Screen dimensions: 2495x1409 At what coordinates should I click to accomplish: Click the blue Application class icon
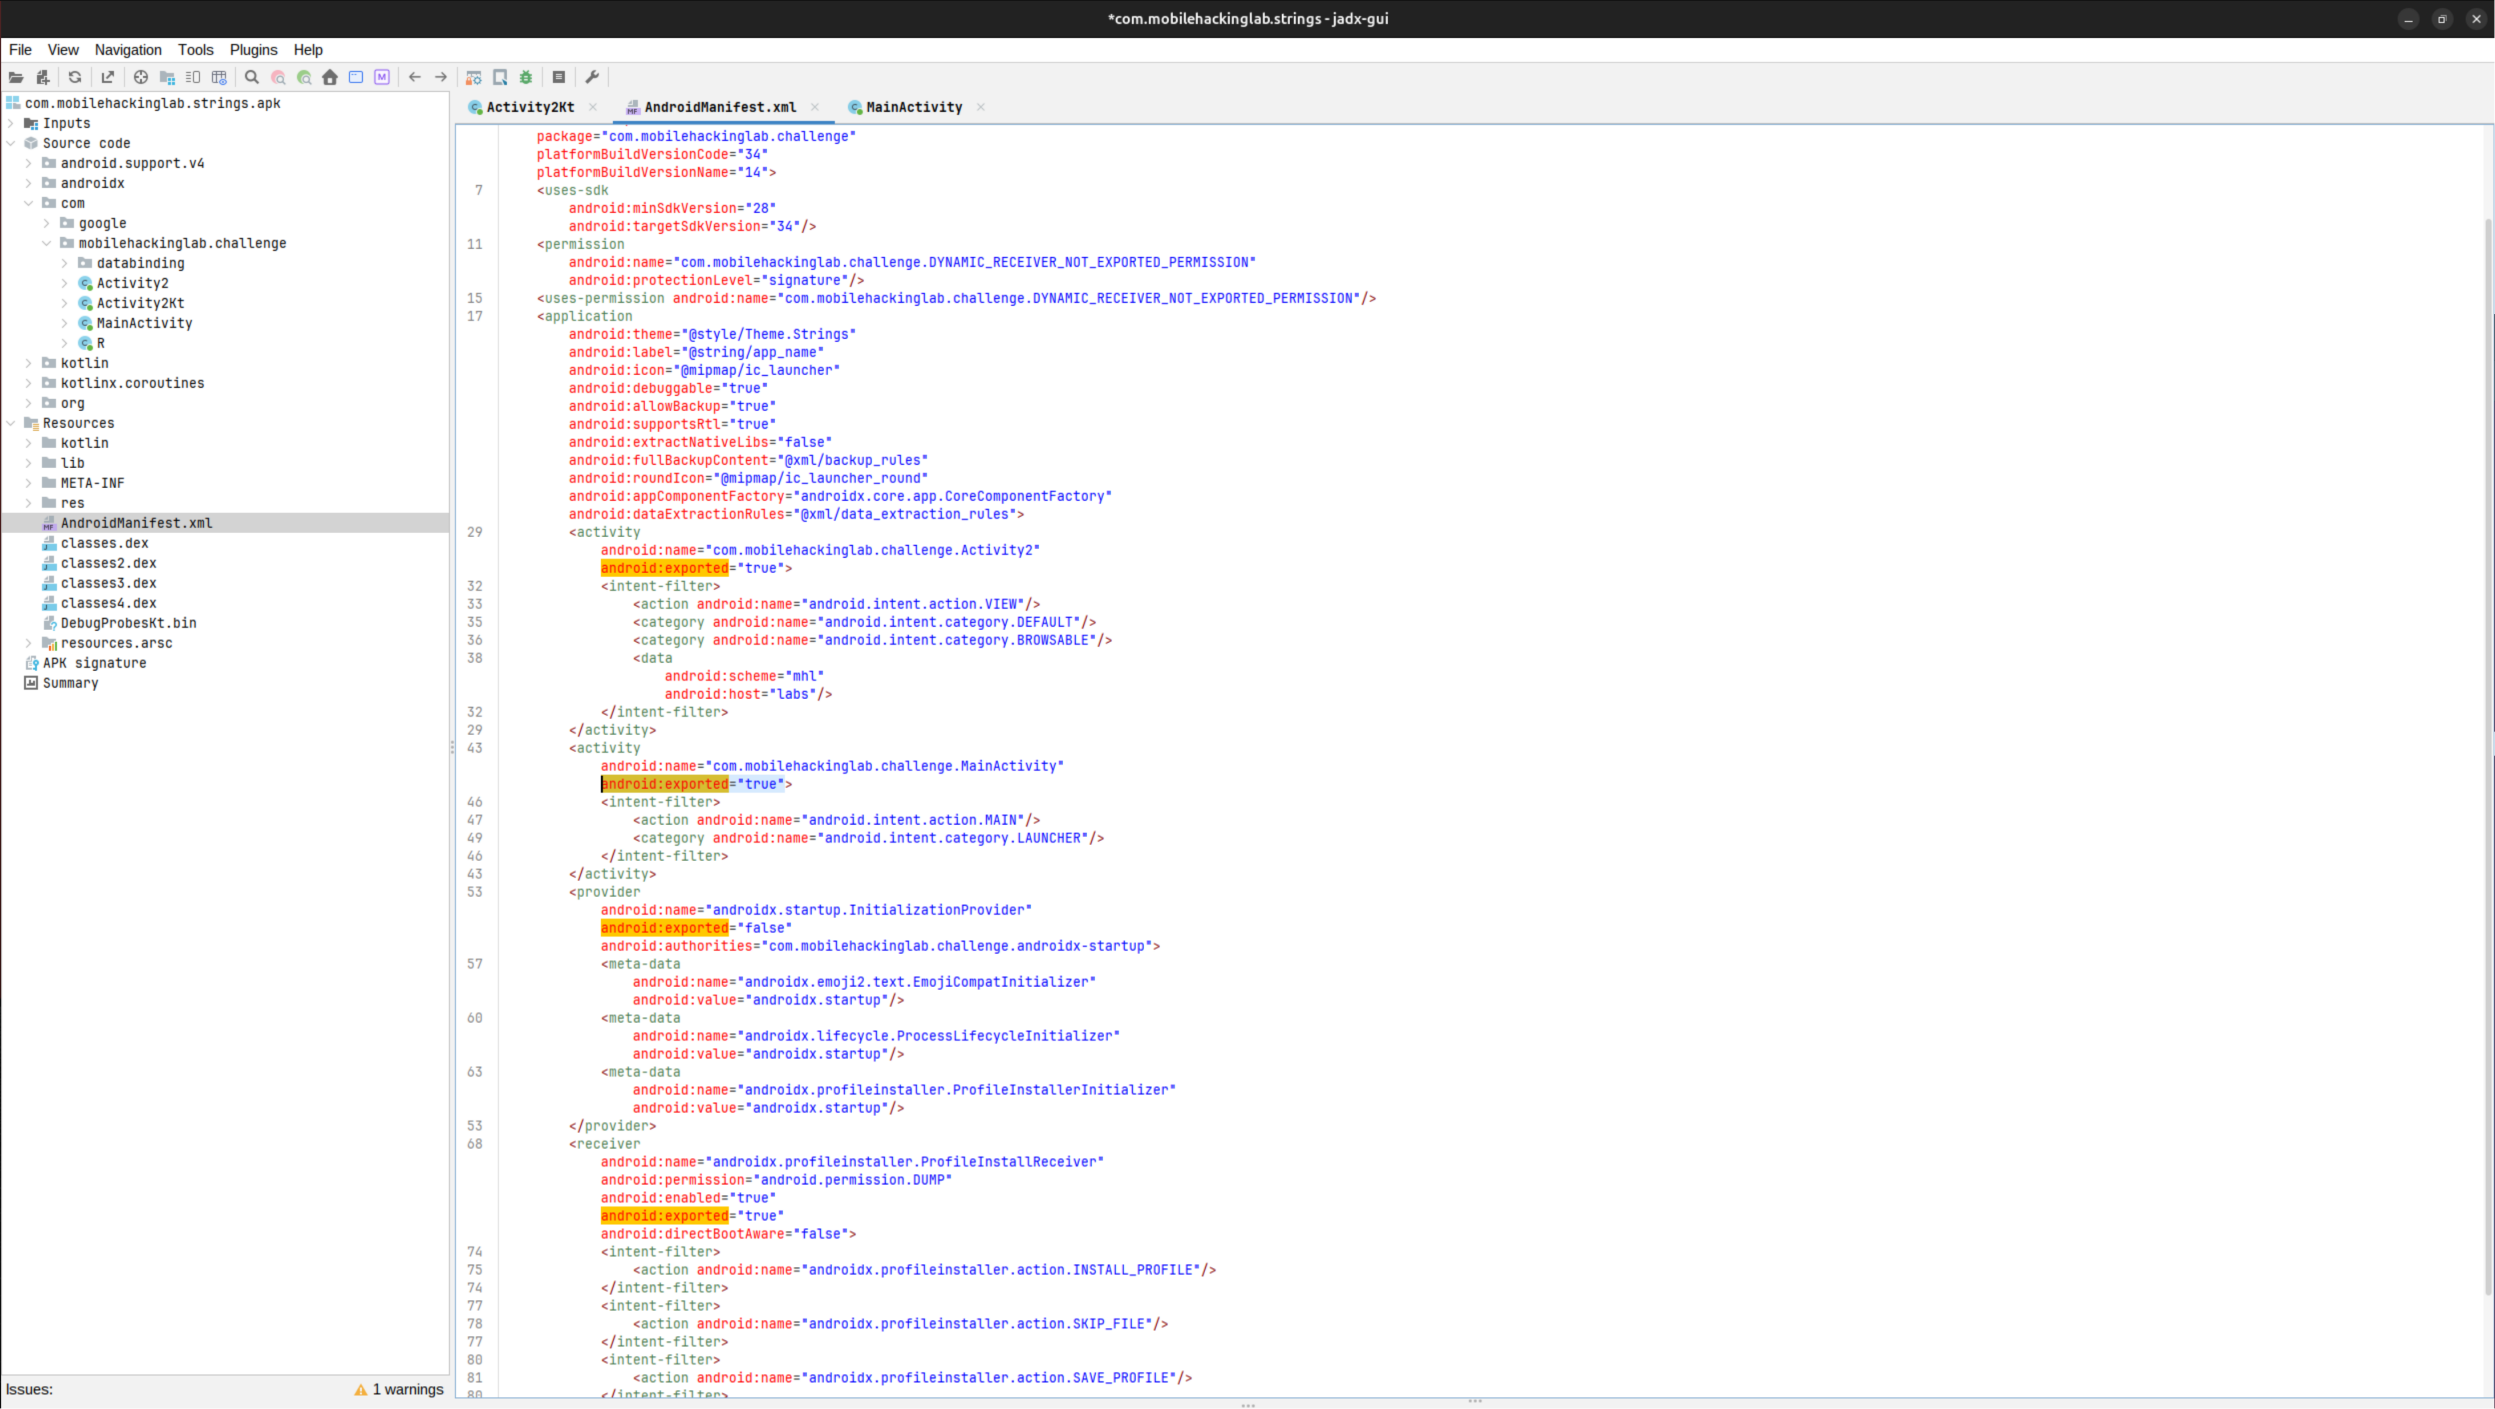click(x=356, y=77)
